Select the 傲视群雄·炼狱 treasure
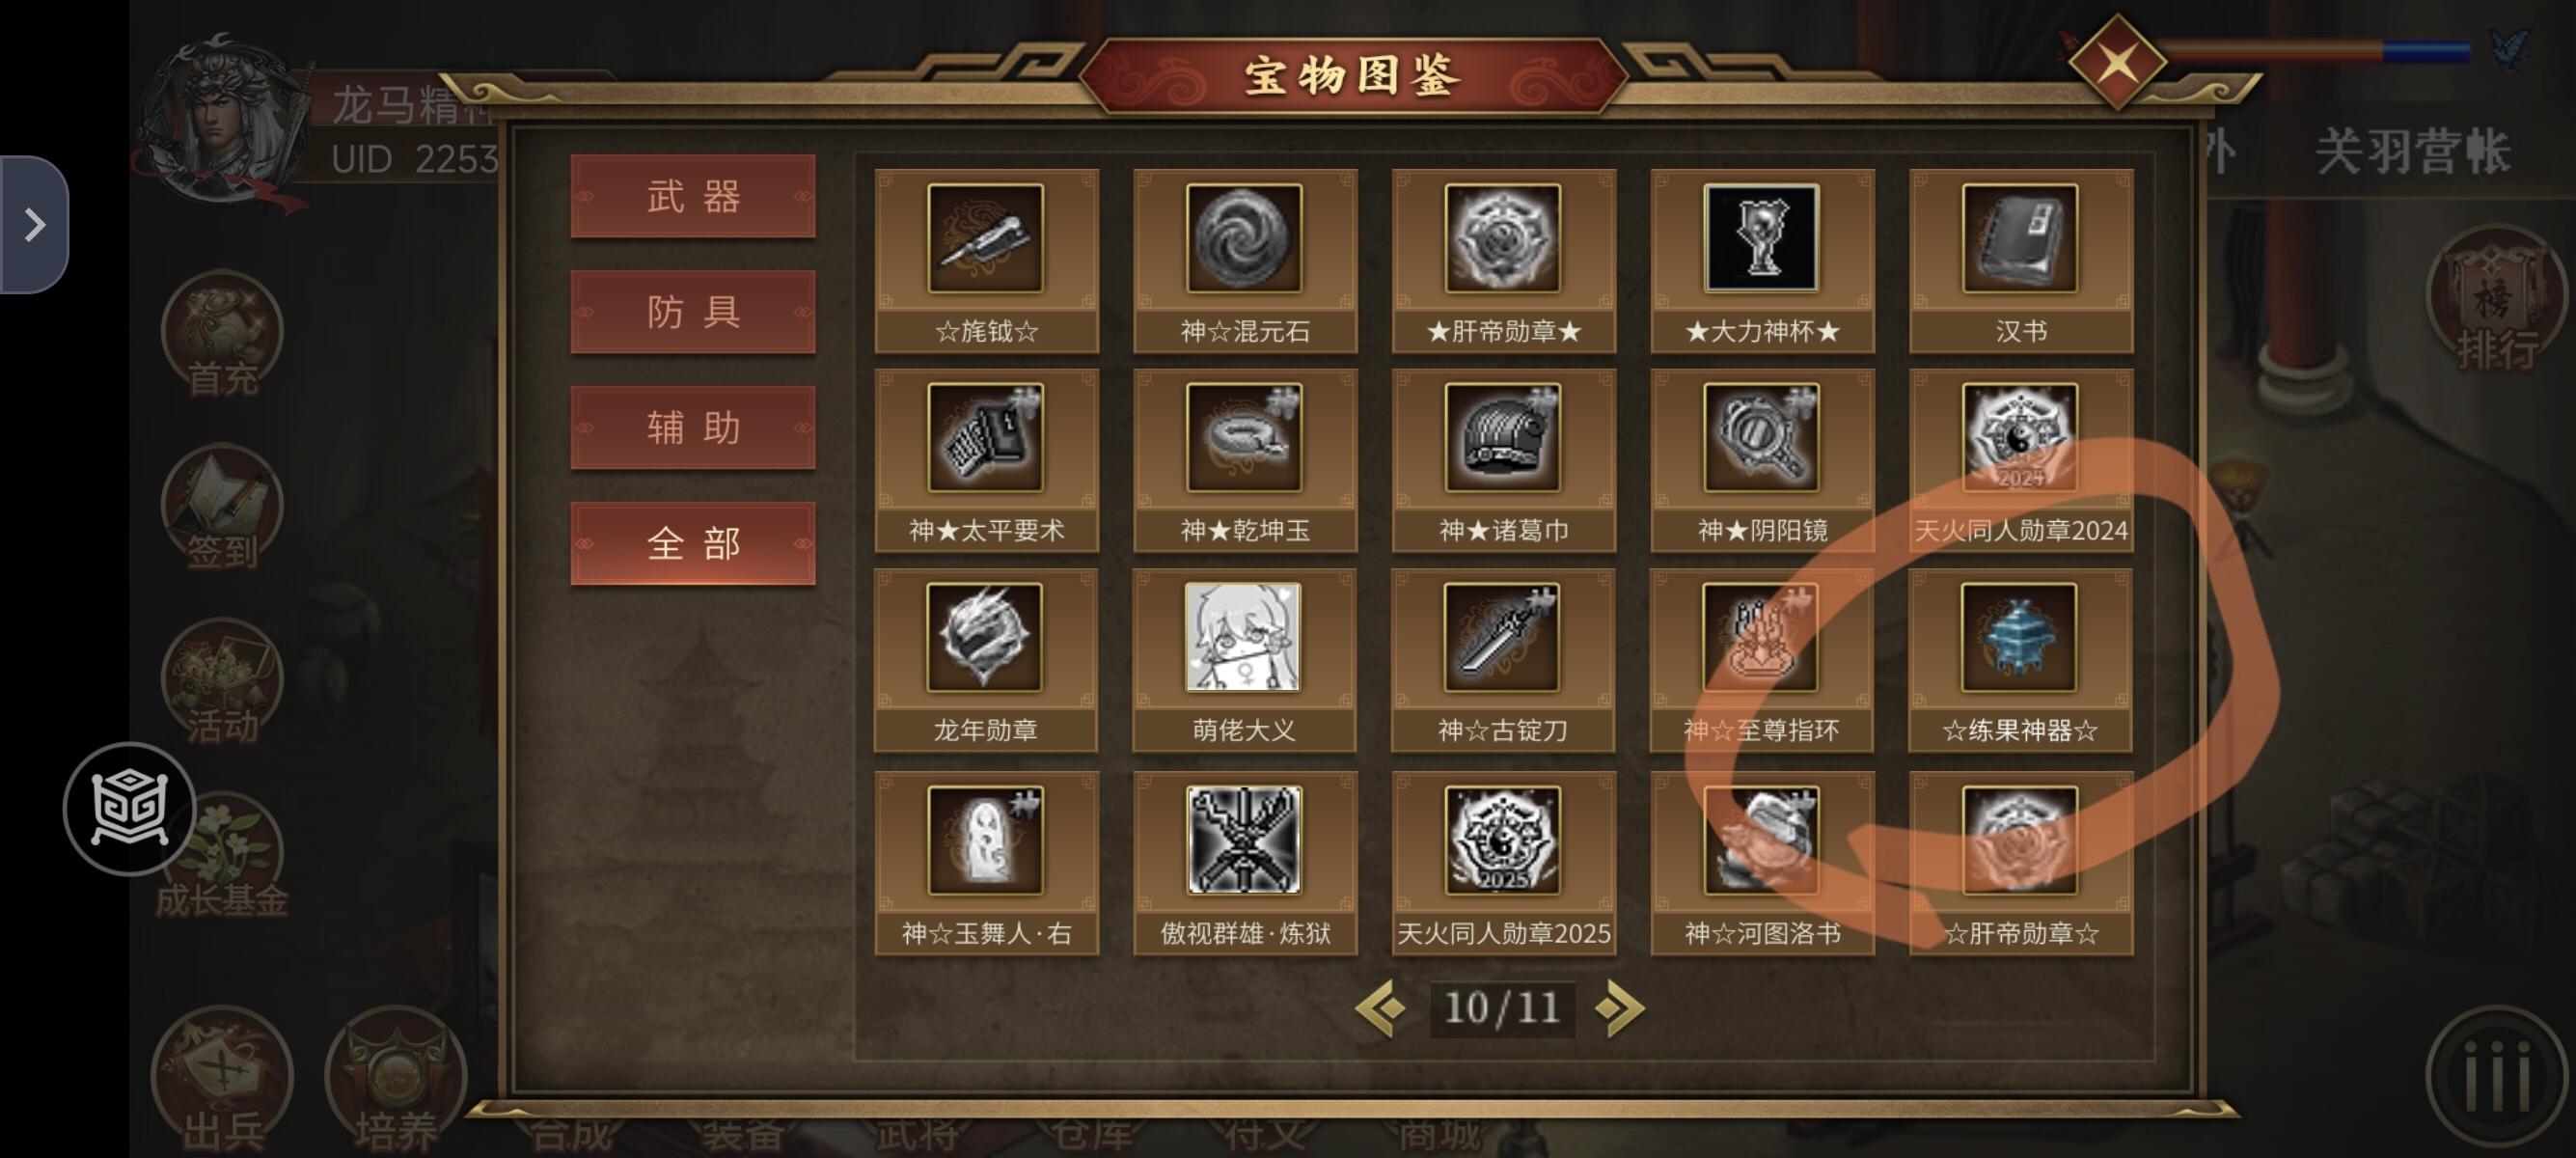 [1244, 862]
